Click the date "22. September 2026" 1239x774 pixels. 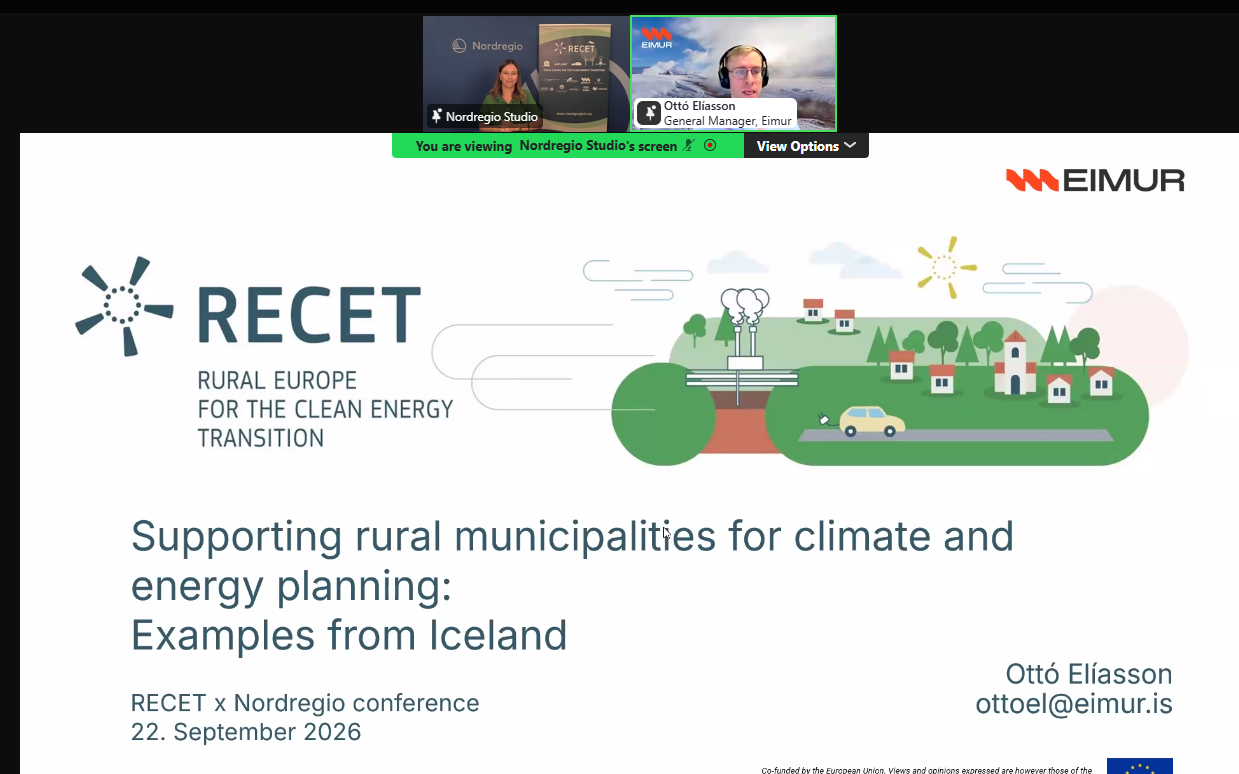[246, 732]
